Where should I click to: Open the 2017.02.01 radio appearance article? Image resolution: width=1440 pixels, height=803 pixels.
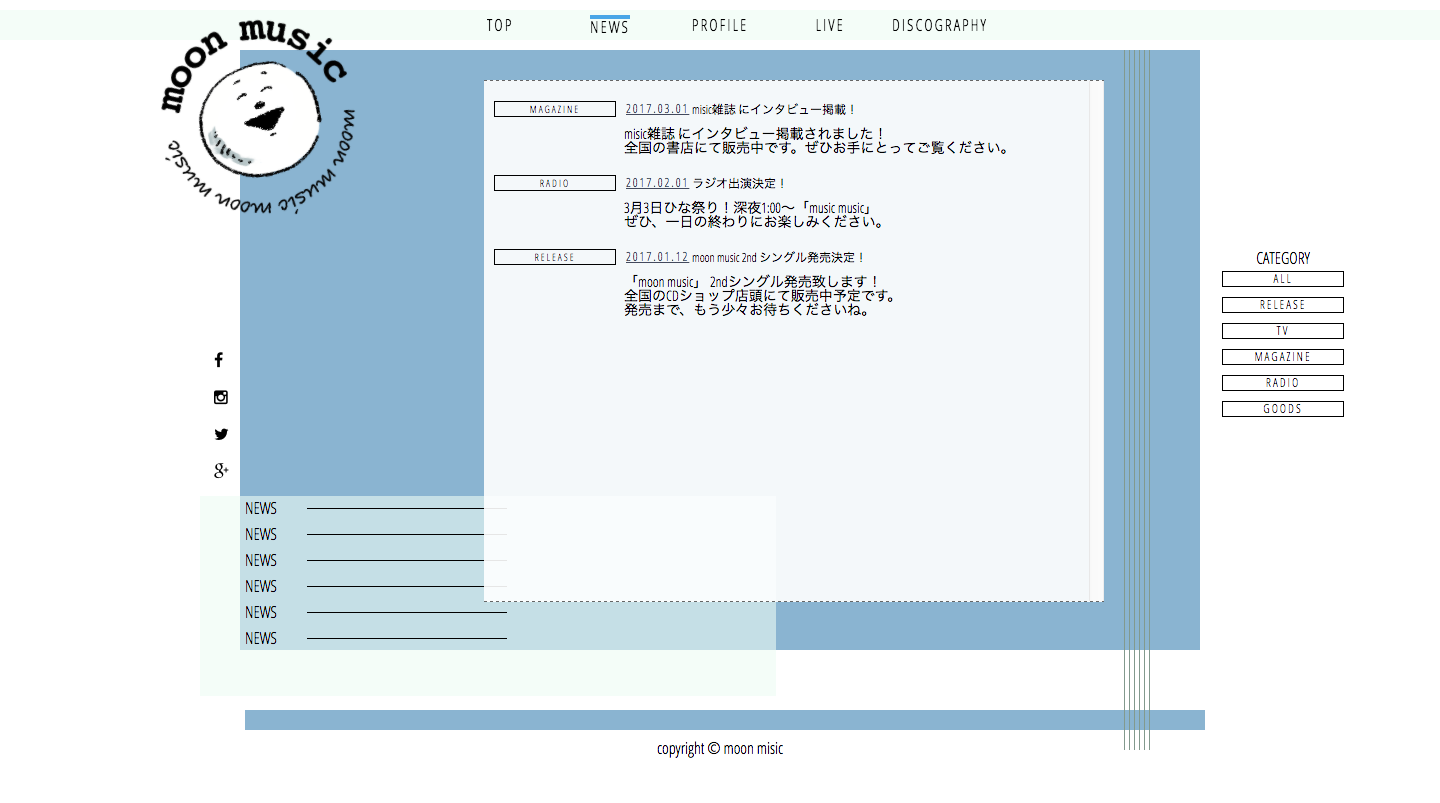pyautogui.click(x=706, y=183)
